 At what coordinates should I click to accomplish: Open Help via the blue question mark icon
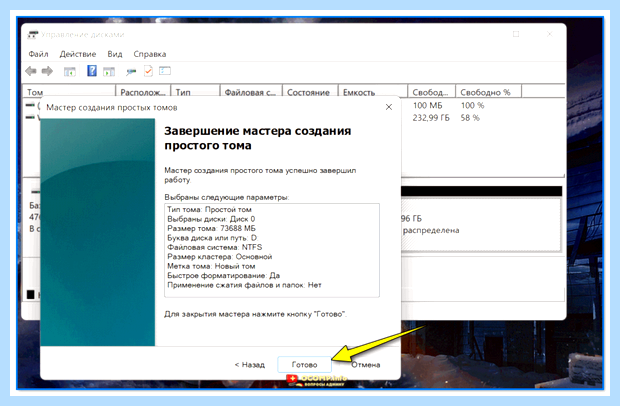92,71
